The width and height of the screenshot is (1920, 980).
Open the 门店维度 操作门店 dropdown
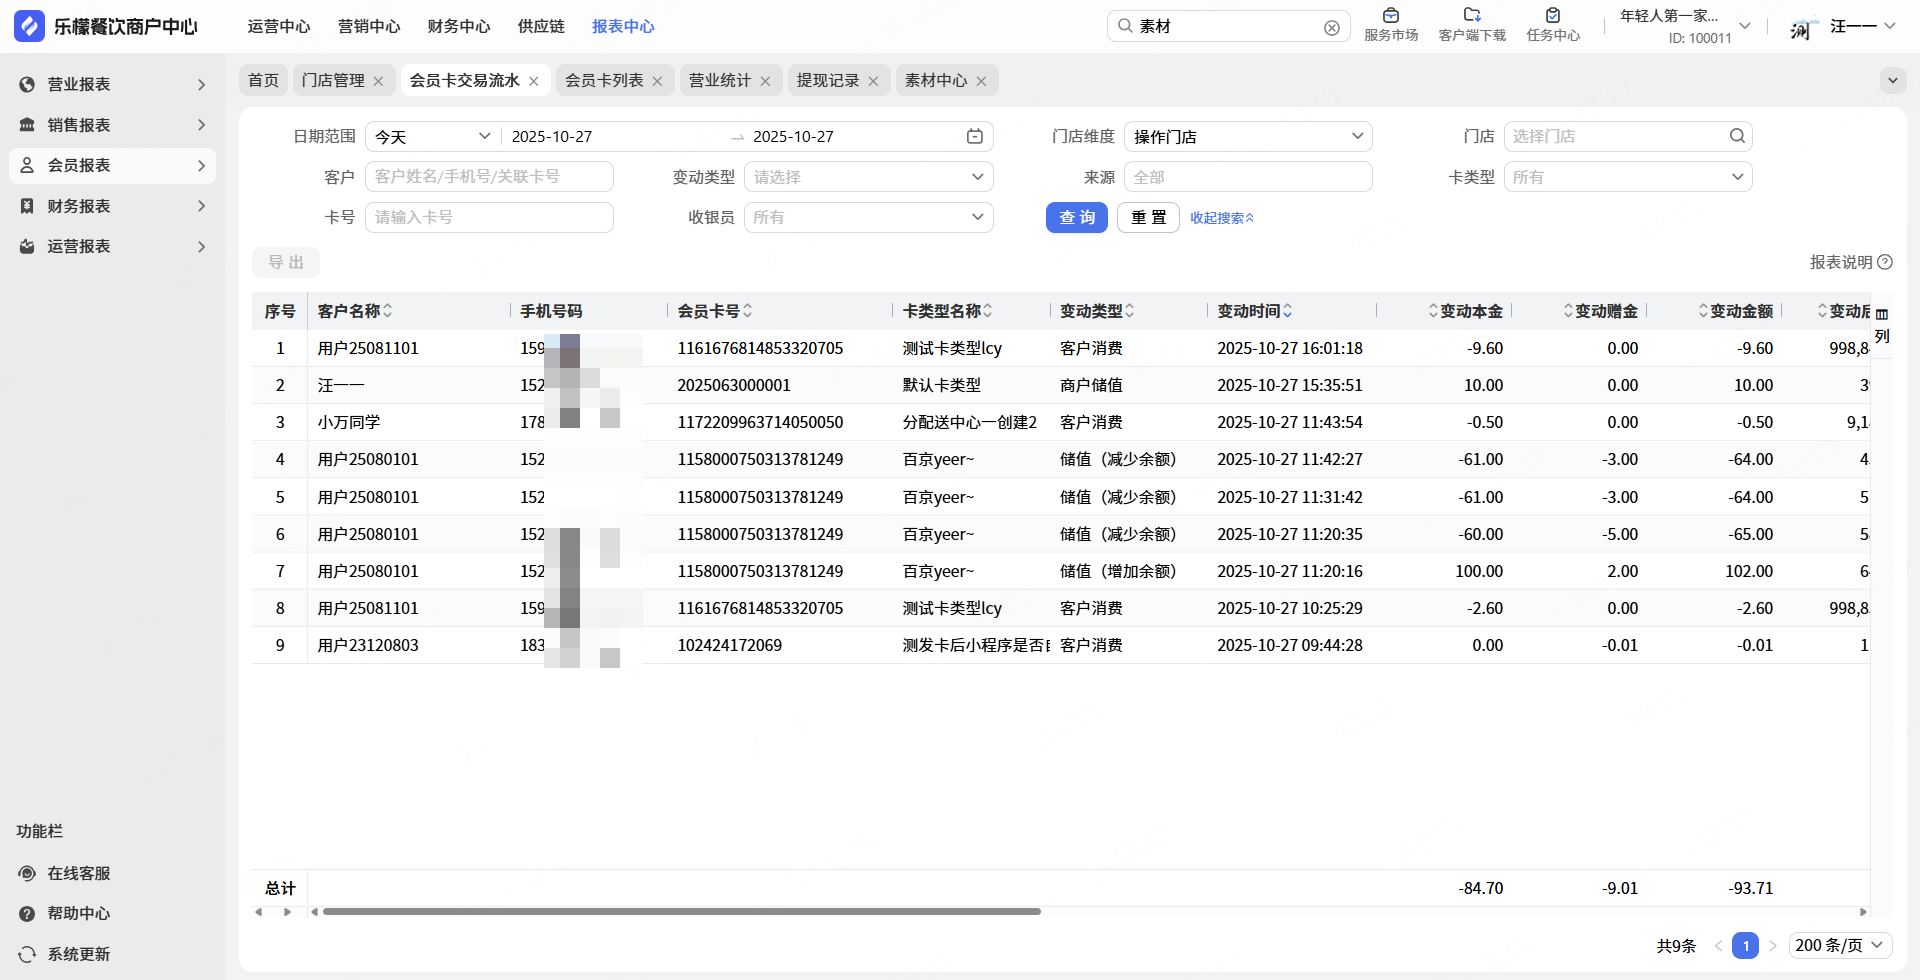(1247, 136)
